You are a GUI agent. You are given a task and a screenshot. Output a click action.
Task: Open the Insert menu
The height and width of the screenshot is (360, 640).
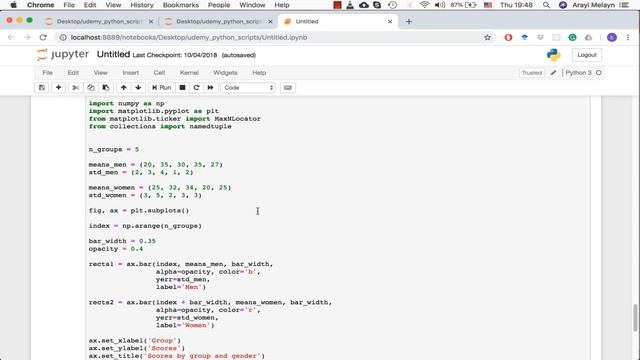[x=131, y=73]
